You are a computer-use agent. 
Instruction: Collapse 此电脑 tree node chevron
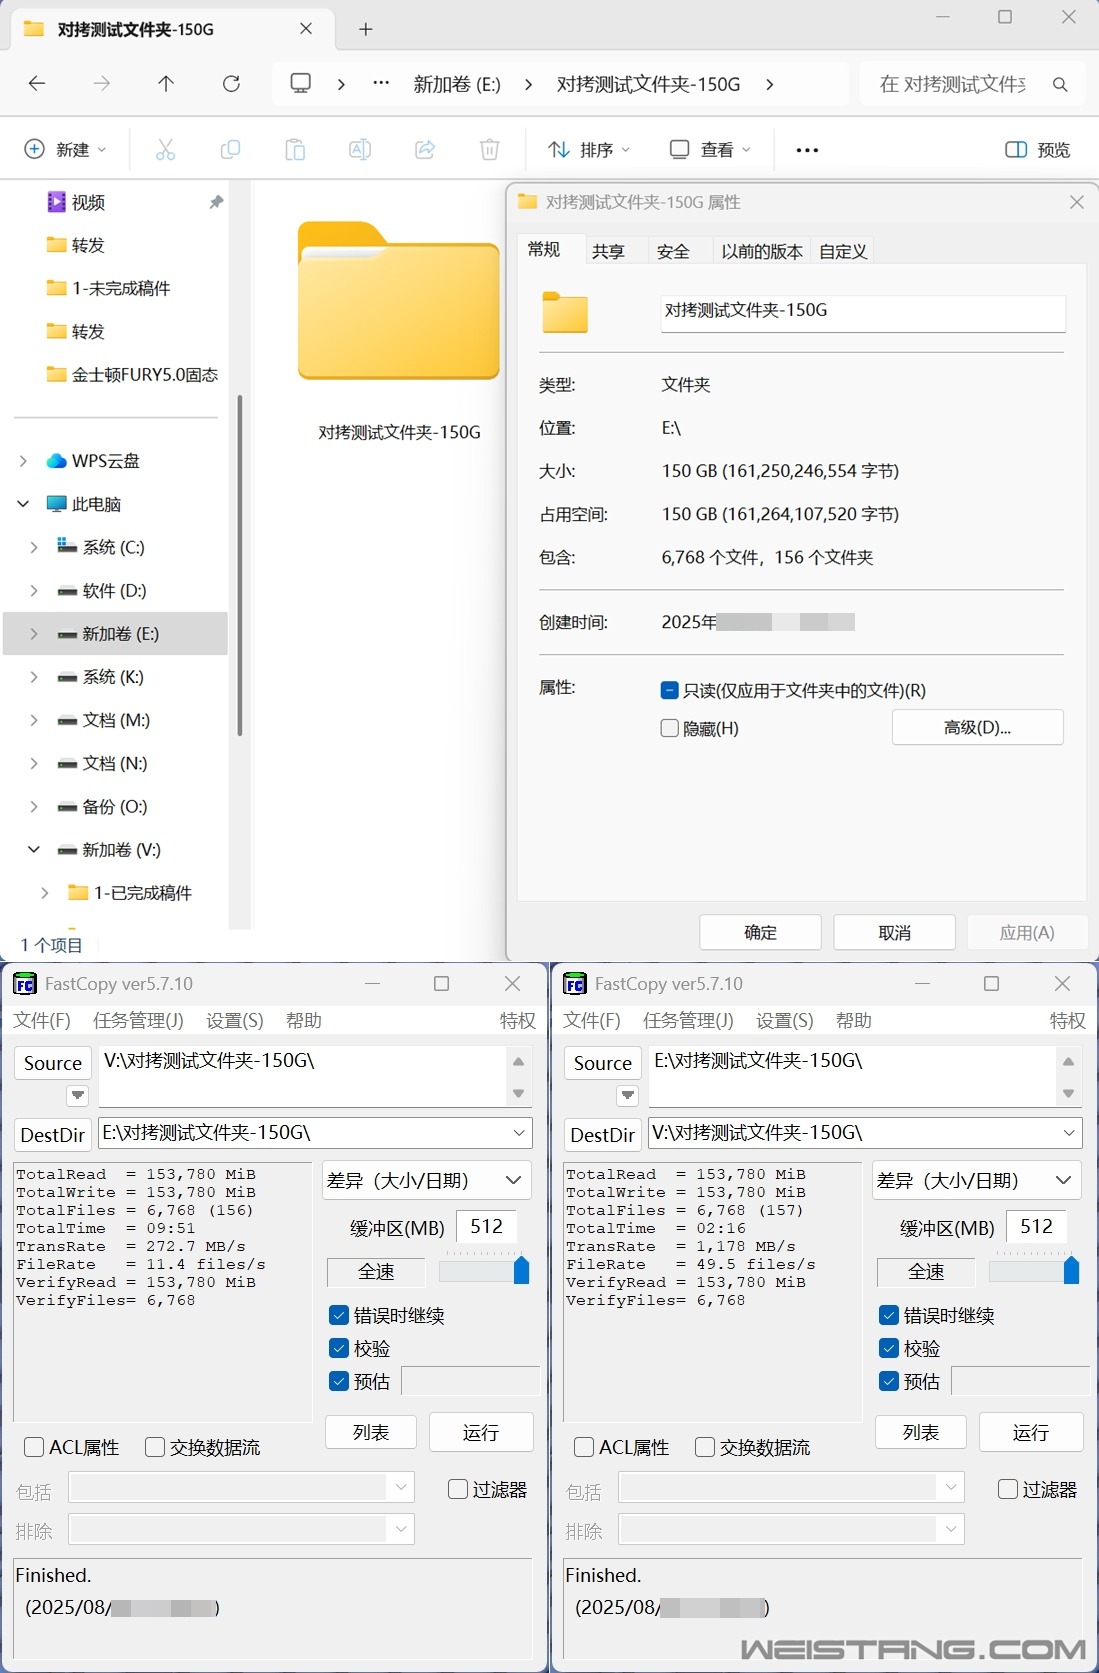coord(23,504)
